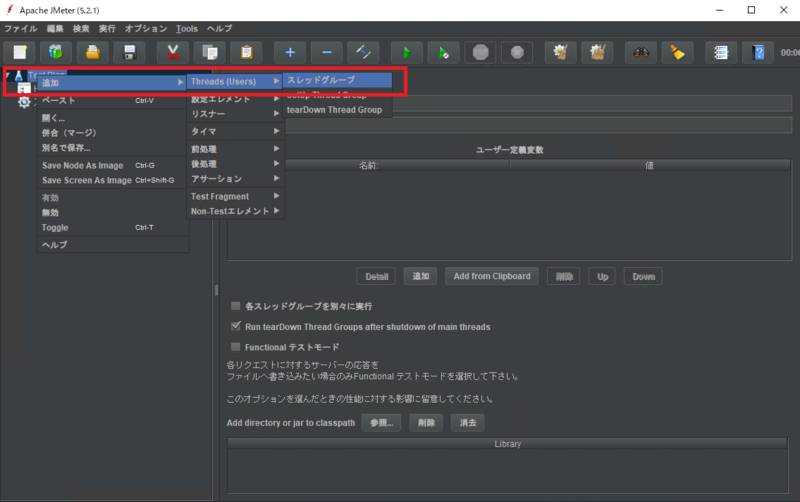Uncheck Run tearDown Thread Groups checkbox
Image resolution: width=800 pixels, height=502 pixels.
tap(235, 326)
